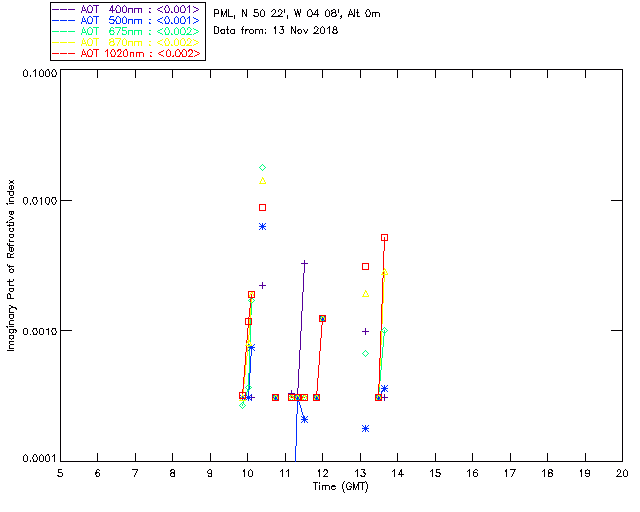The width and height of the screenshot is (640, 512).
Task: Click the 'Time (GMT)' axis label
Action: (x=341, y=487)
